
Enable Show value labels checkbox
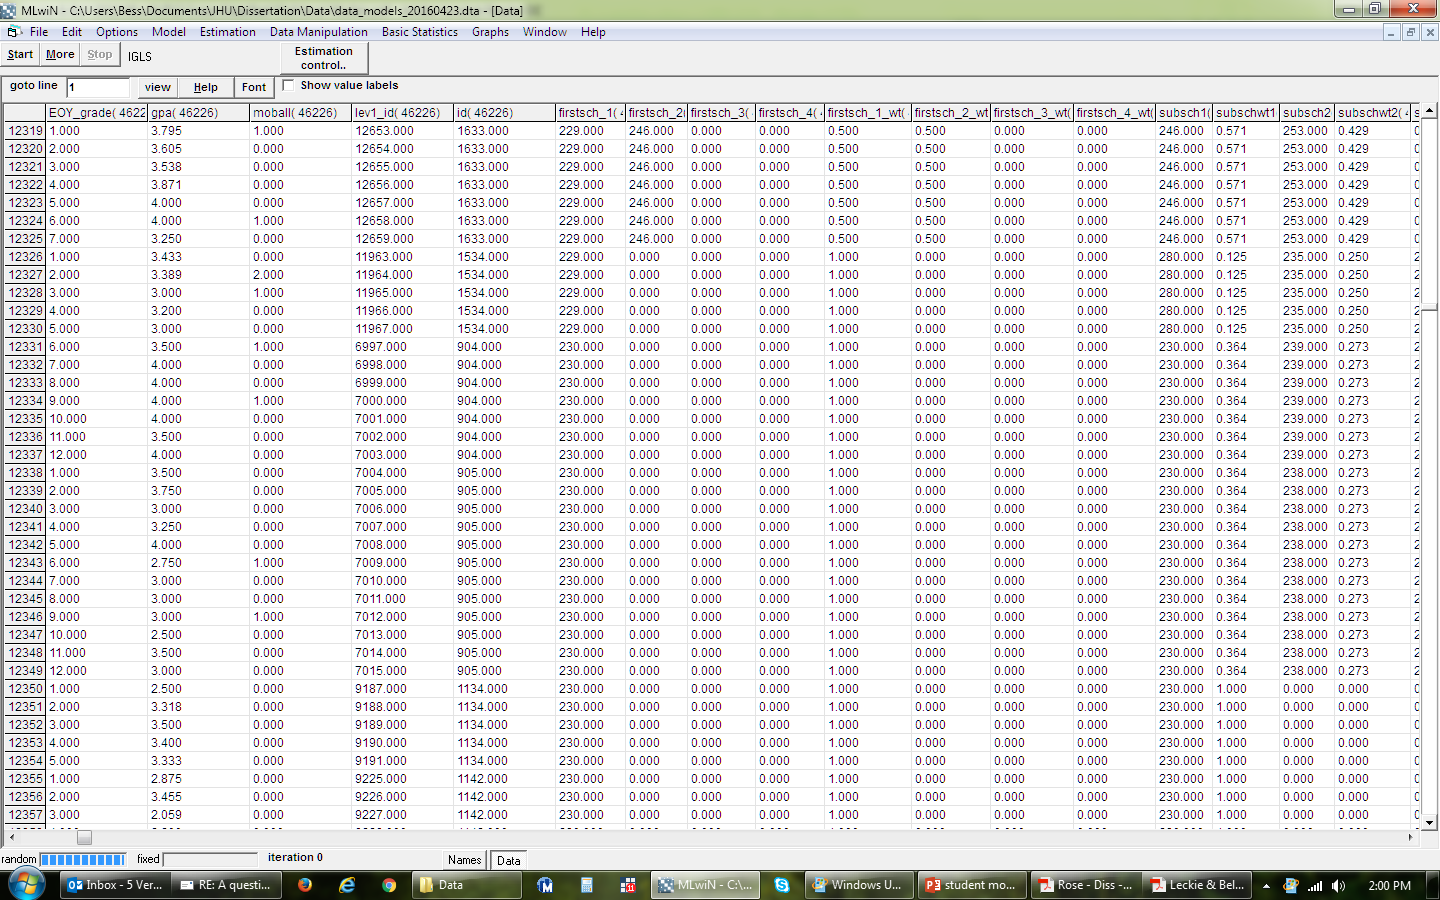[289, 86]
